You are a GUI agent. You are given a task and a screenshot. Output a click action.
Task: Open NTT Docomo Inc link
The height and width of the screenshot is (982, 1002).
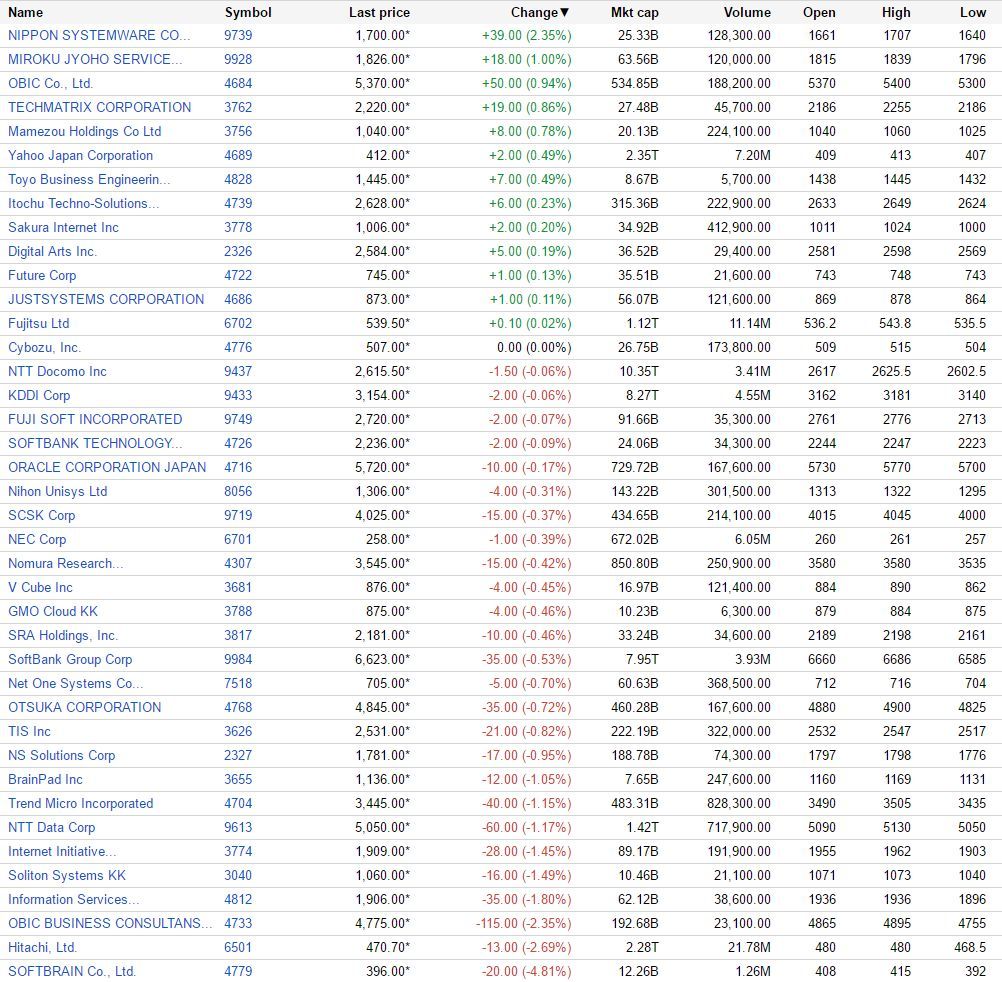(x=58, y=371)
